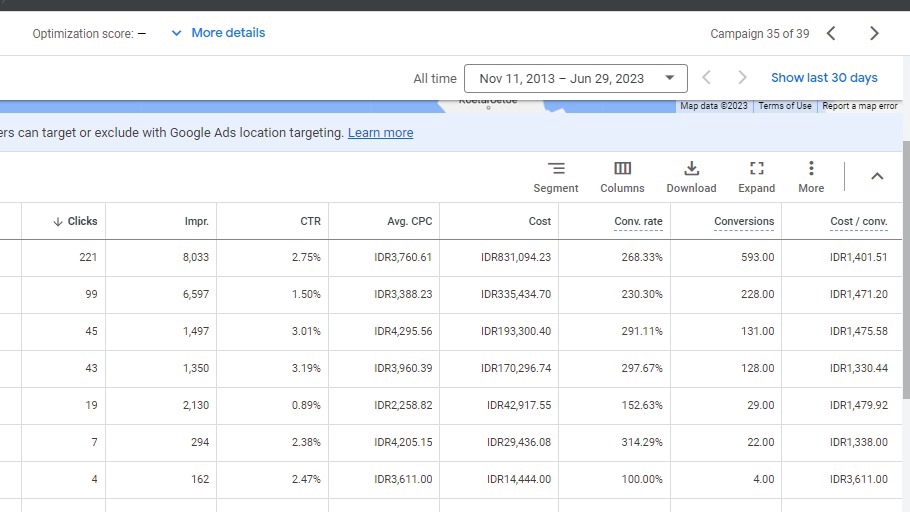910x512 pixels.
Task: Sort by Avg. CPC column header
Action: (409, 221)
